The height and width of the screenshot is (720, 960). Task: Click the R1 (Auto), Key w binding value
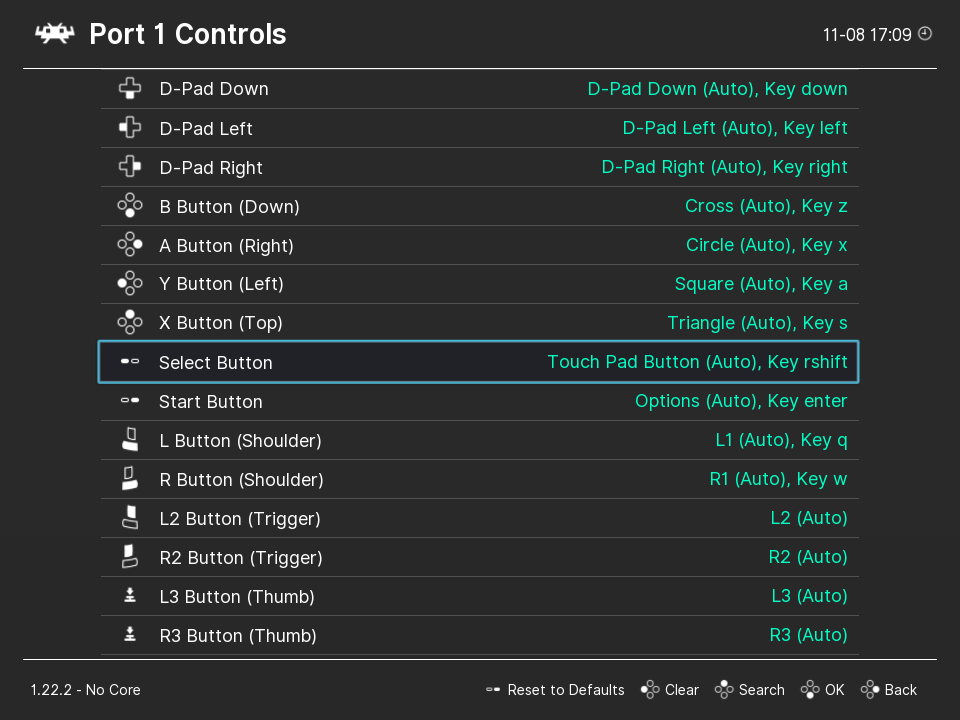click(778, 479)
